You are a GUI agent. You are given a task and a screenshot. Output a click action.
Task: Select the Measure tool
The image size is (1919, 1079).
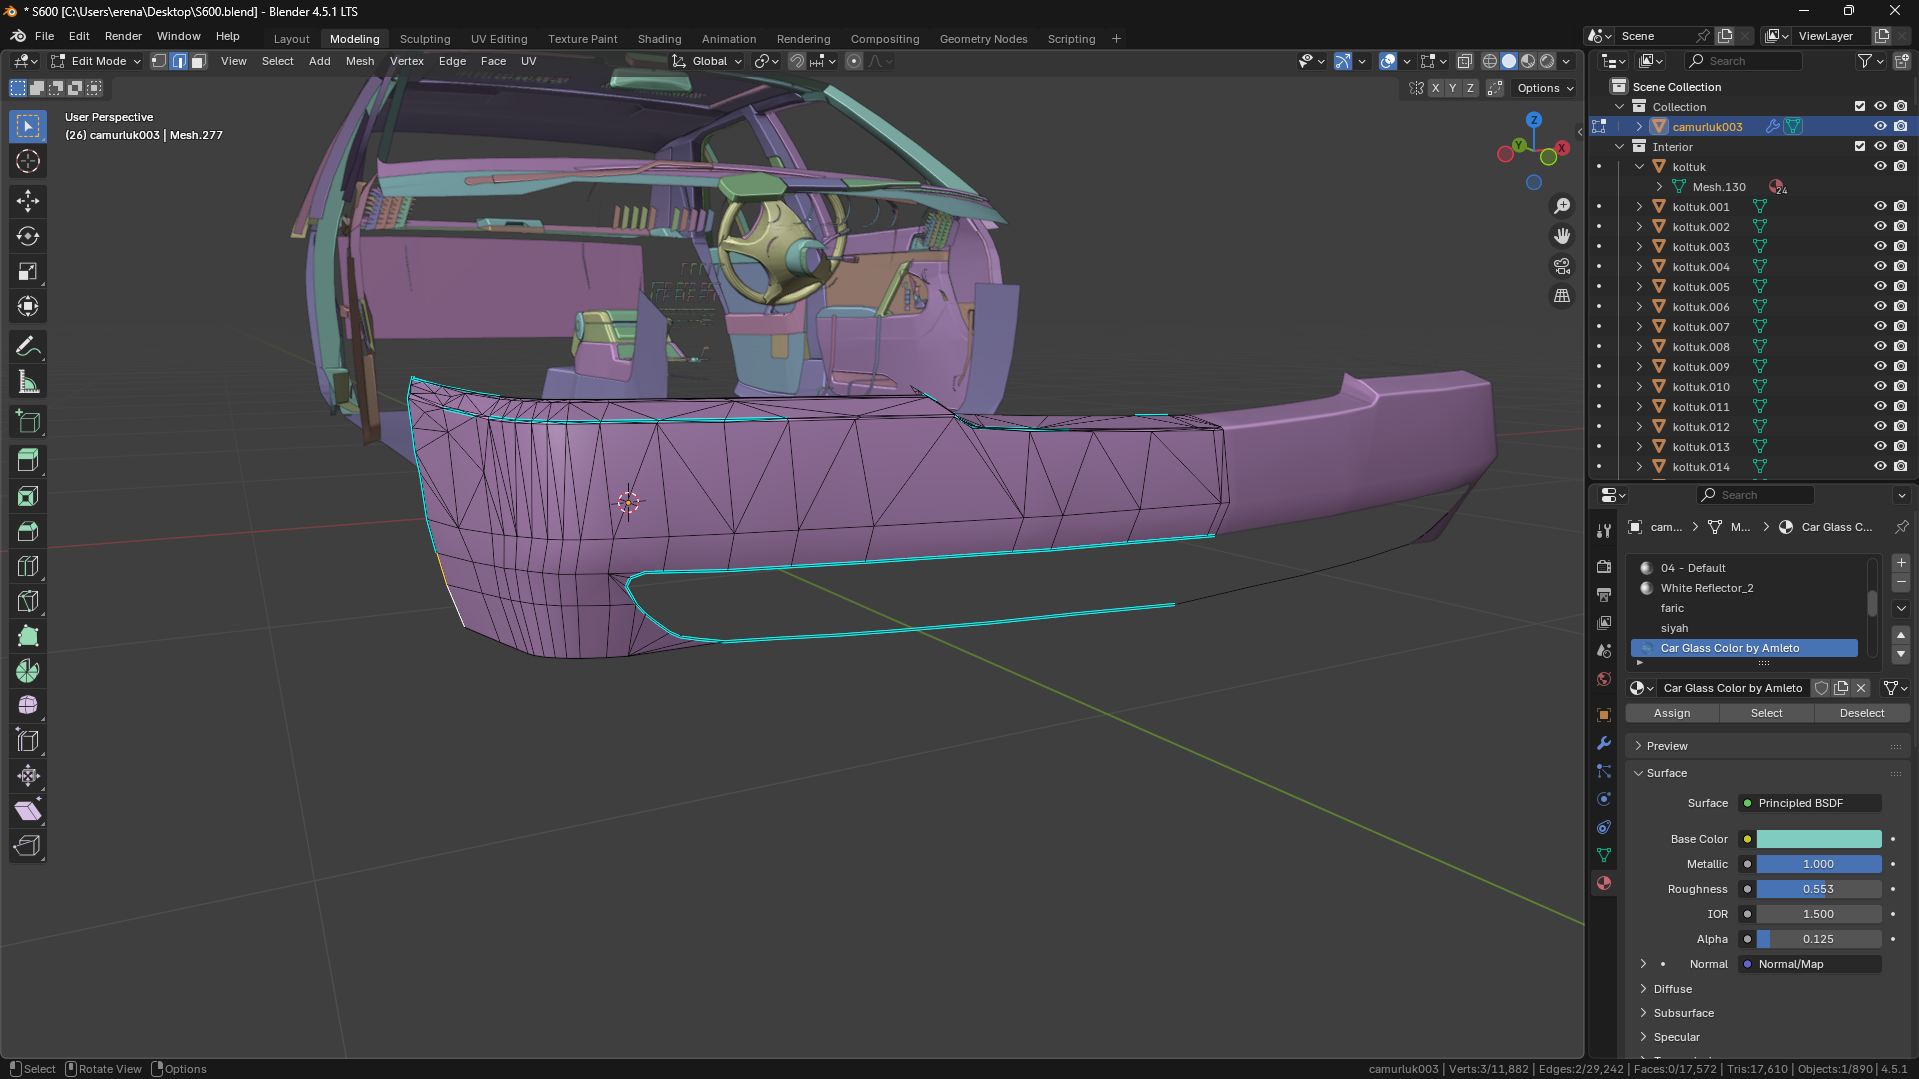click(x=28, y=383)
